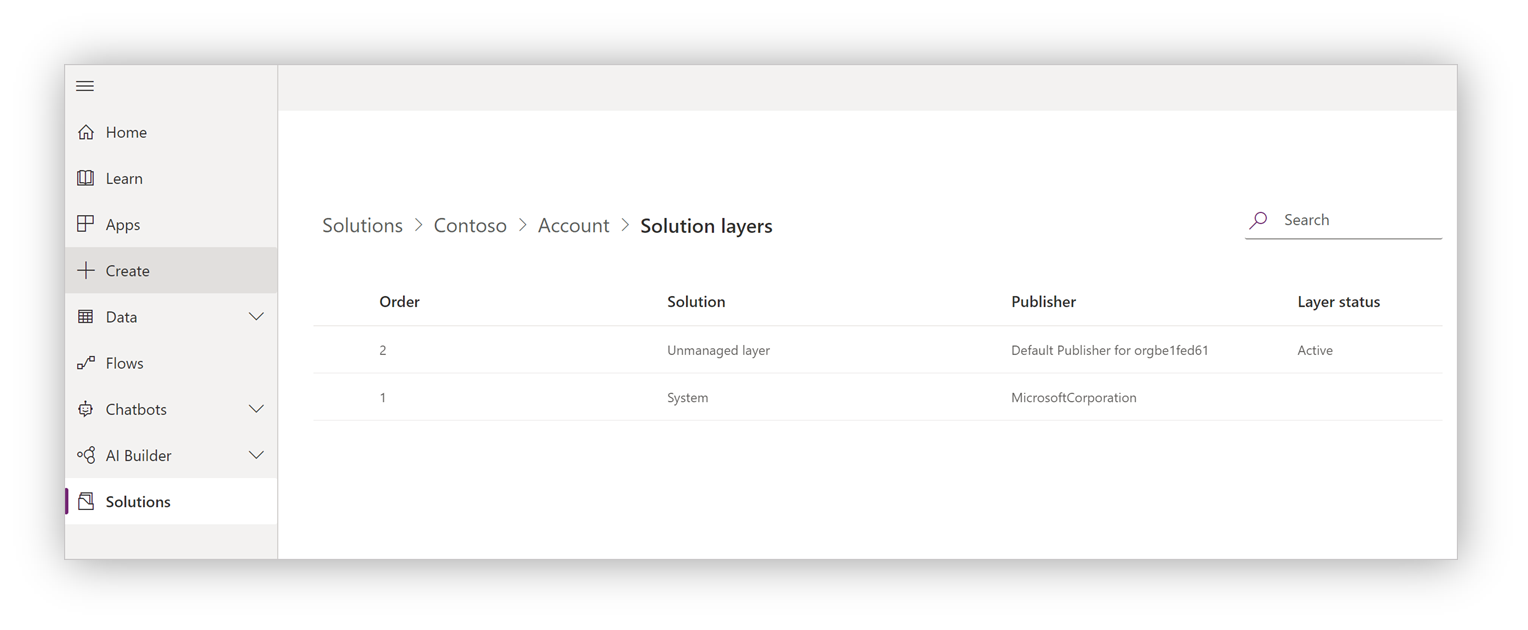
Task: Go to Solutions breadcrumb link
Action: tap(362, 226)
